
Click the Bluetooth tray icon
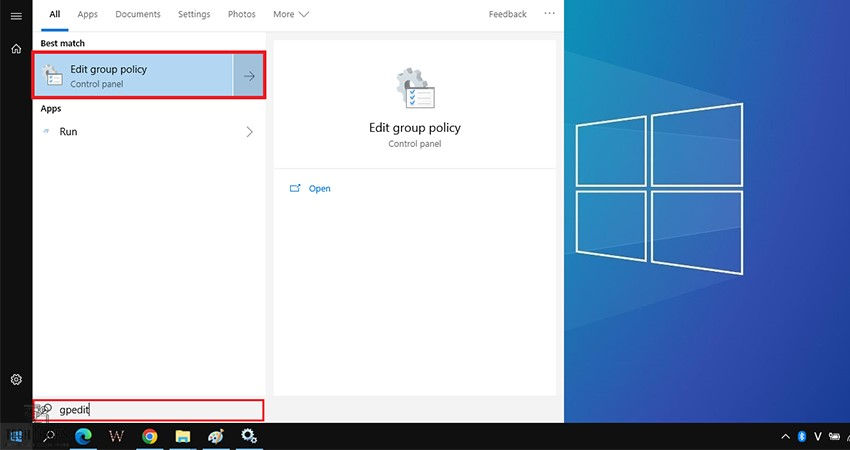pos(802,436)
